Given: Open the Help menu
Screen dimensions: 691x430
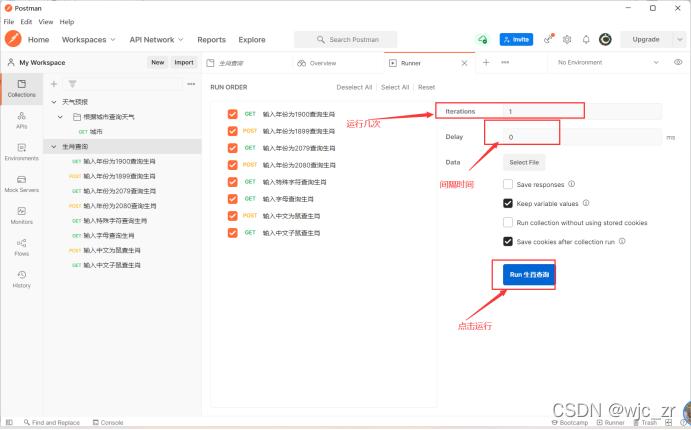Looking at the screenshot, I should [x=67, y=22].
